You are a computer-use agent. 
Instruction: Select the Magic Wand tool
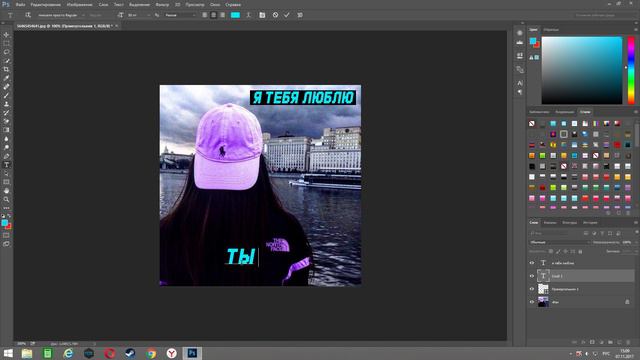[6, 61]
